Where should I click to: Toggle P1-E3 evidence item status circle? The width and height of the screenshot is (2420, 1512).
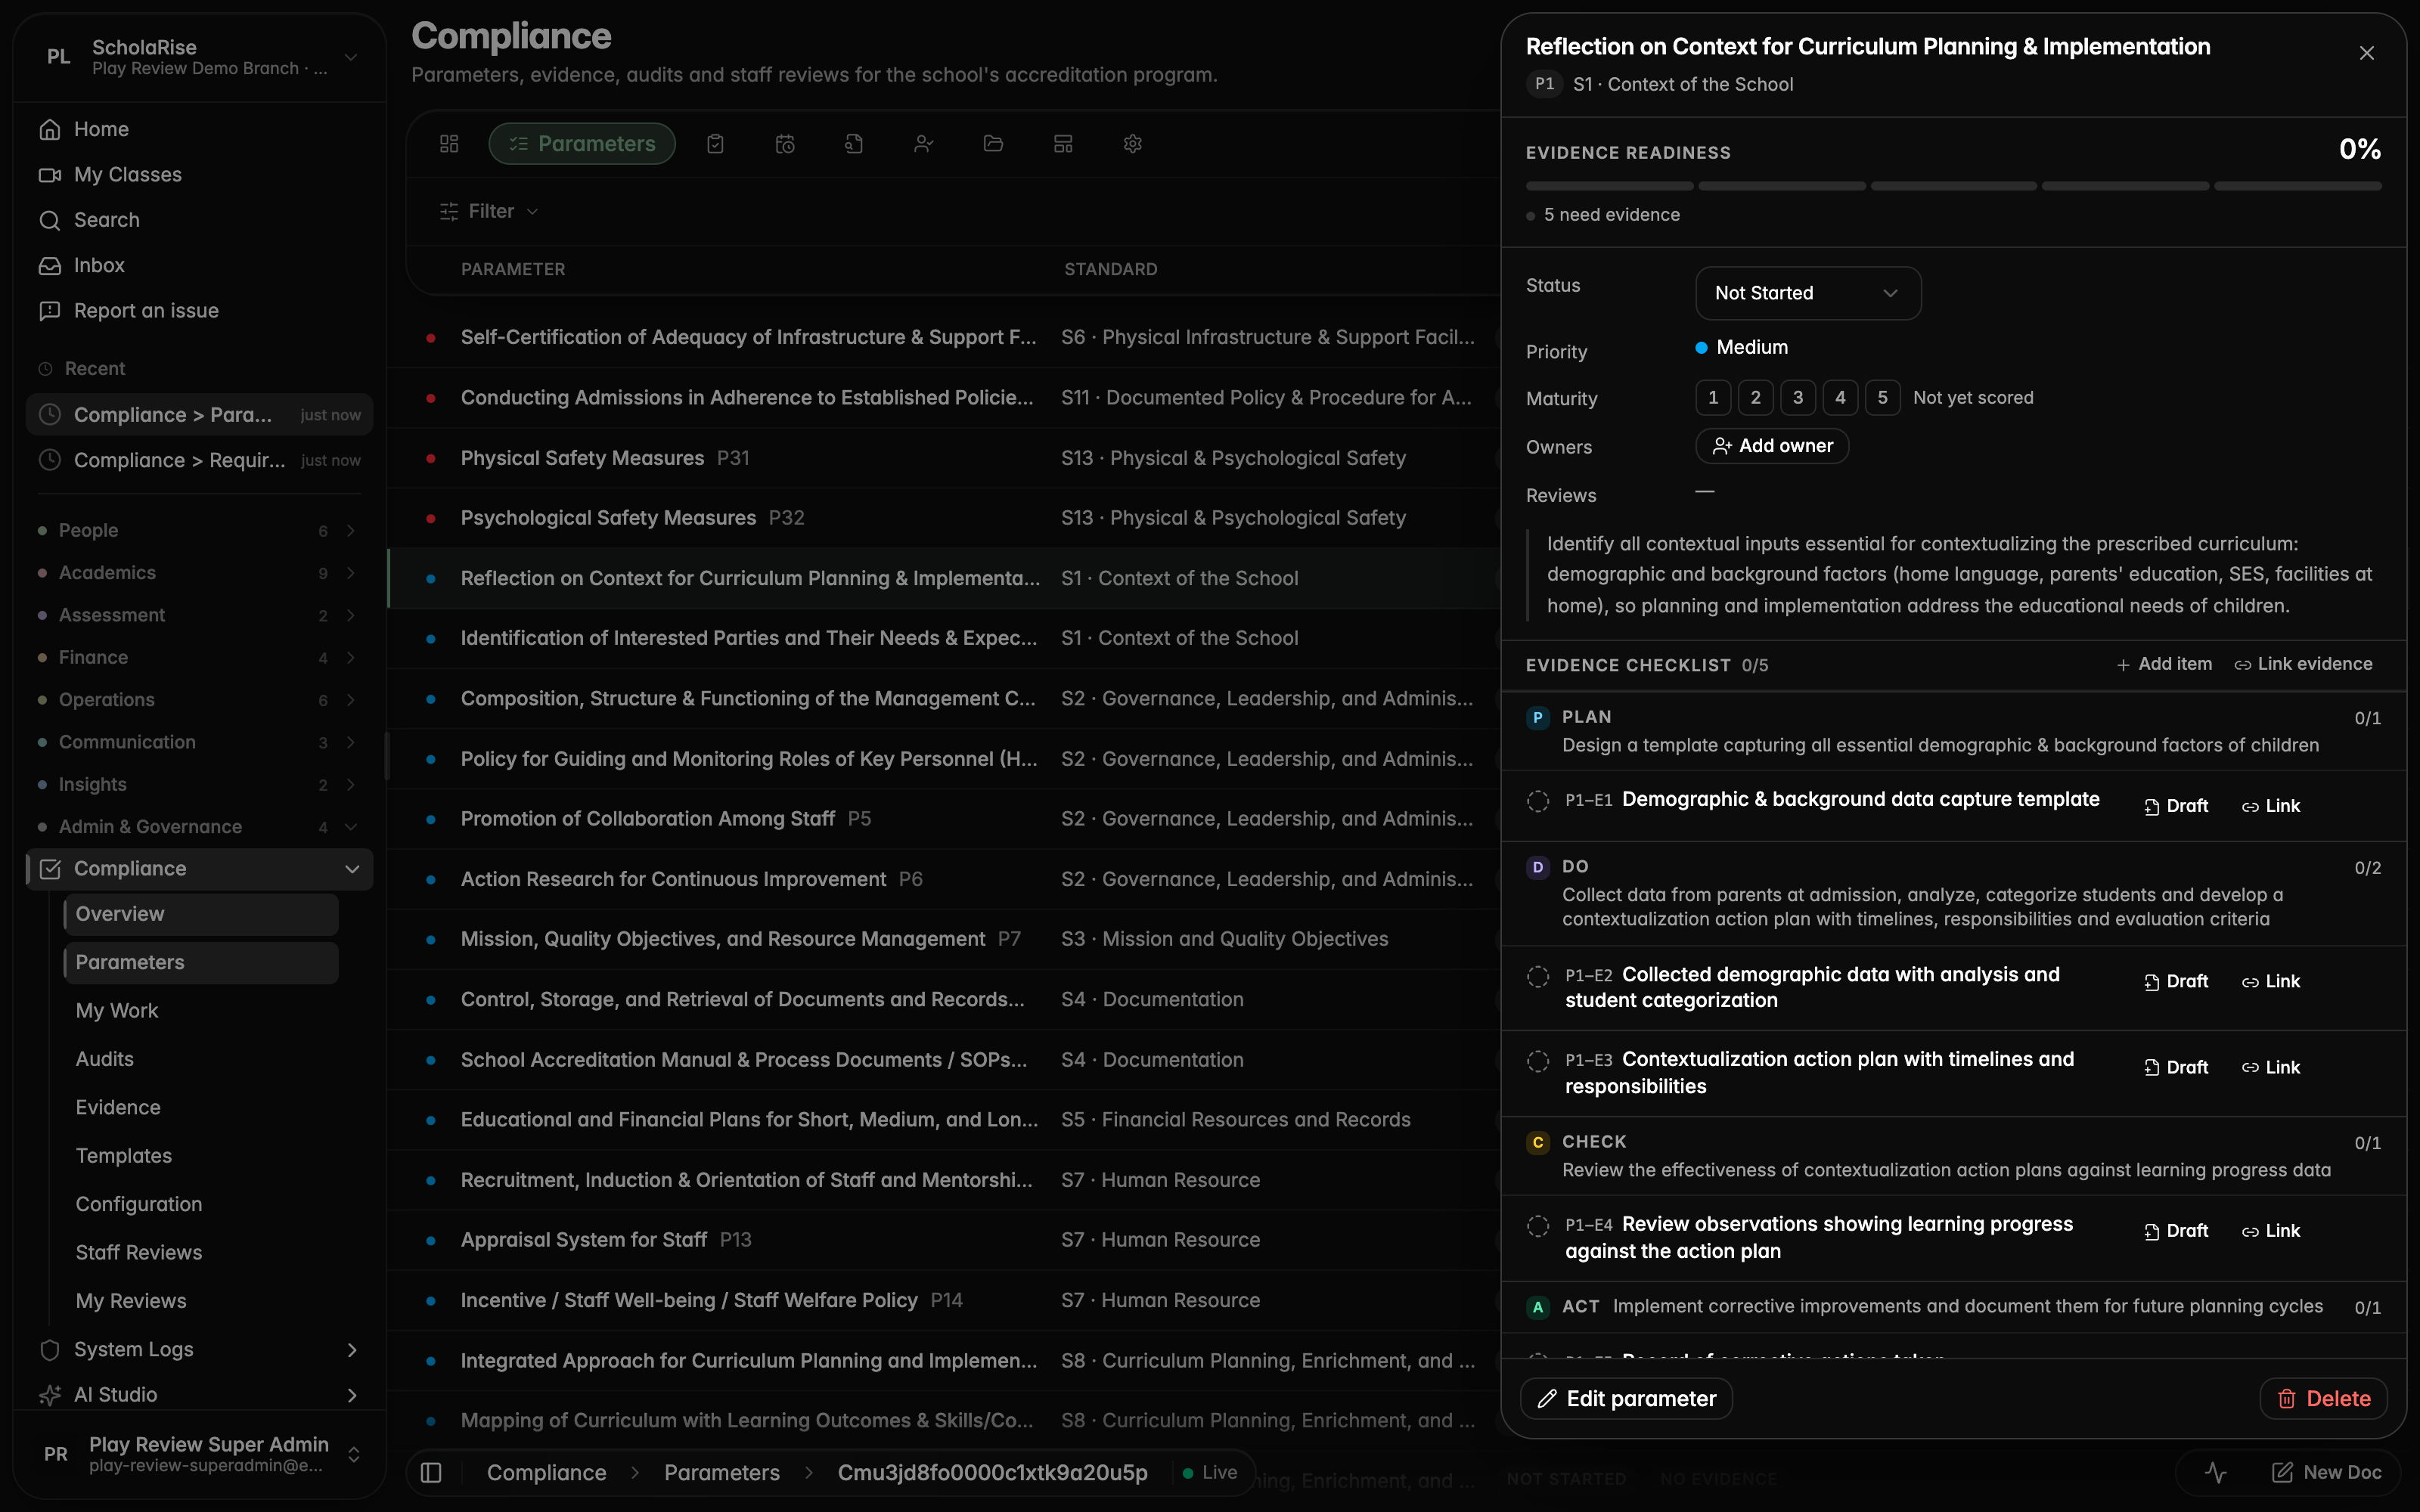click(1538, 1061)
